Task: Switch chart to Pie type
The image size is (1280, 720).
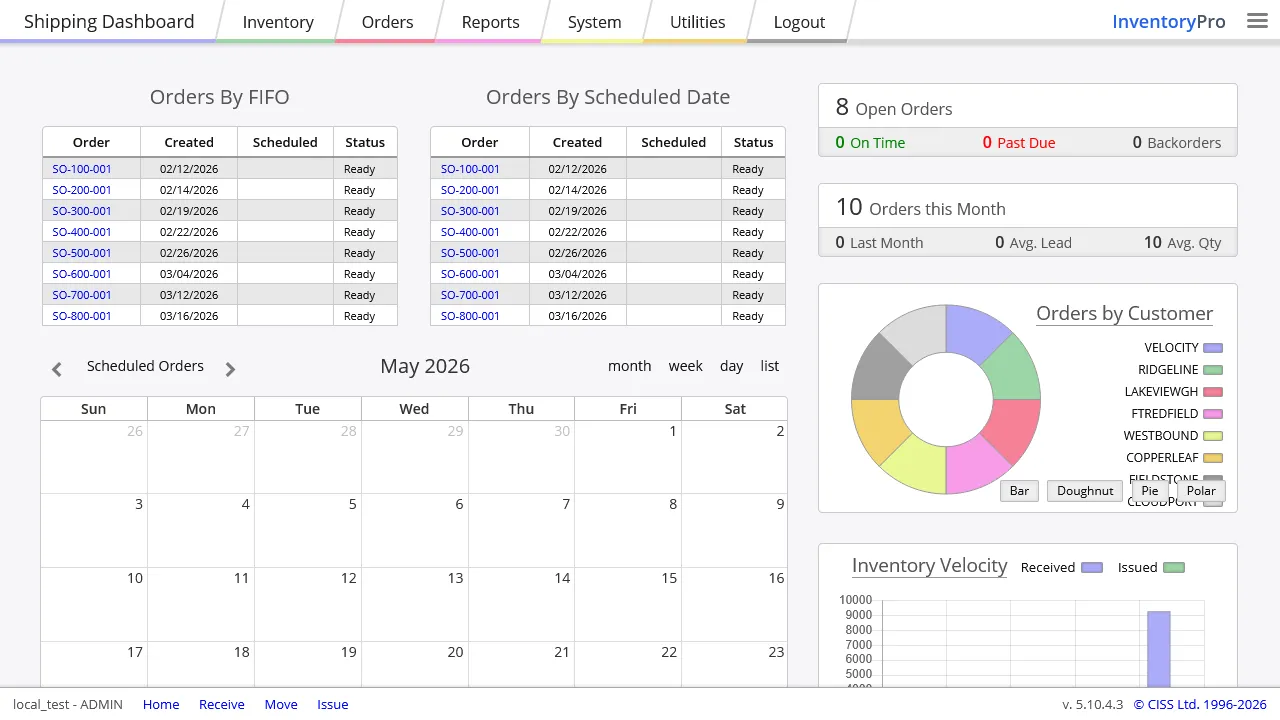Action: tap(1150, 491)
